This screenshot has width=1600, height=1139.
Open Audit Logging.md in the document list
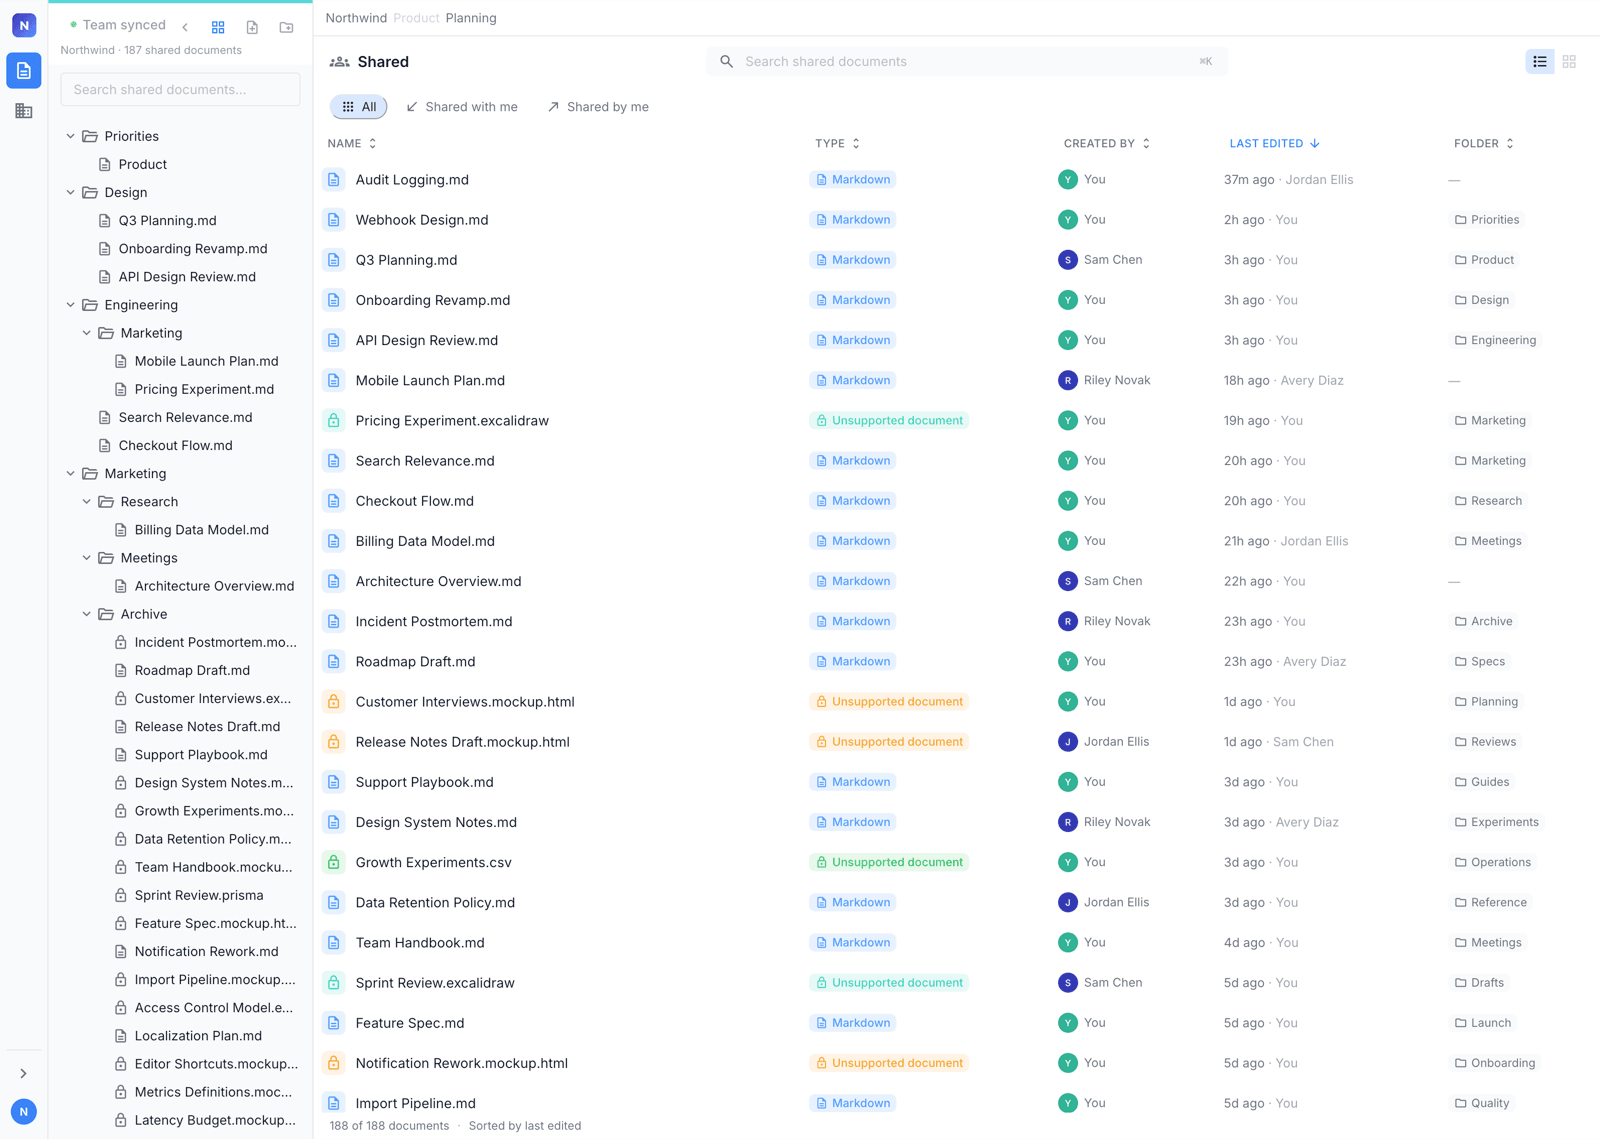click(x=412, y=180)
